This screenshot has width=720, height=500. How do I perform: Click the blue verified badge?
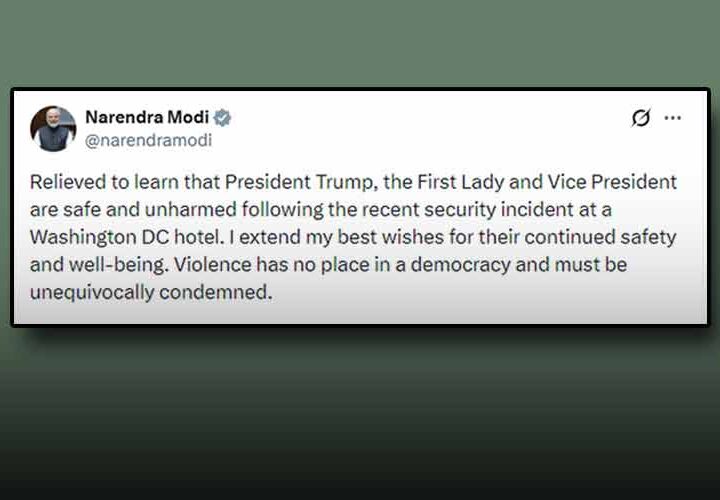point(223,118)
